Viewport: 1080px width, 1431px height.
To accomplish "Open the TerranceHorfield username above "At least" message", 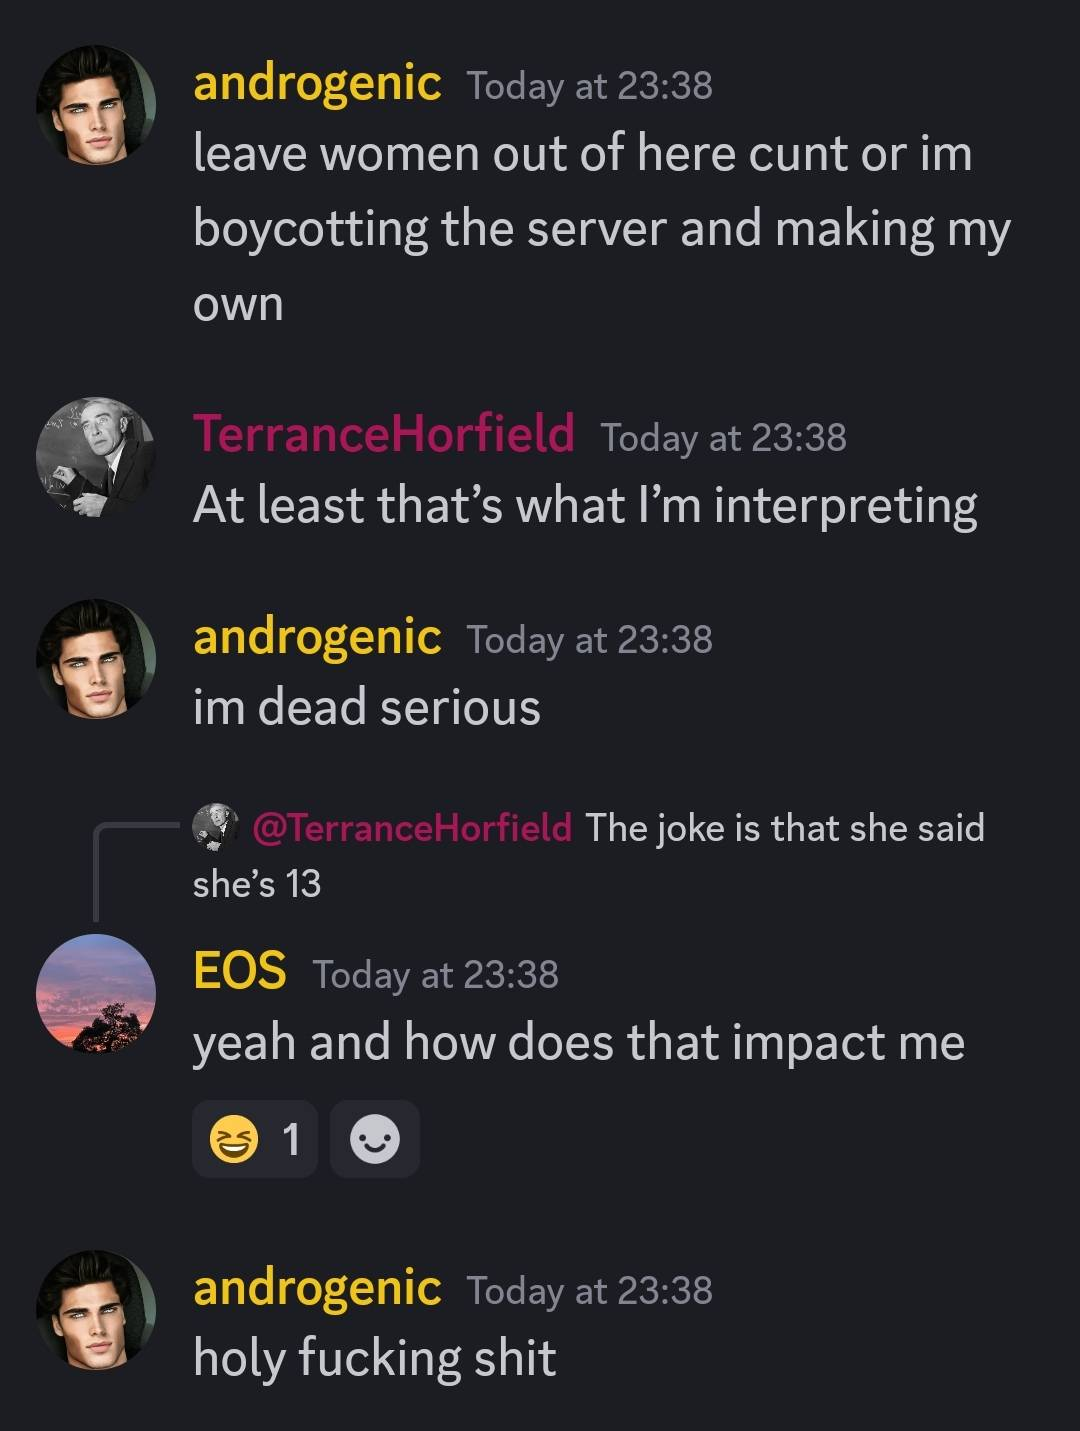I will point(384,434).
